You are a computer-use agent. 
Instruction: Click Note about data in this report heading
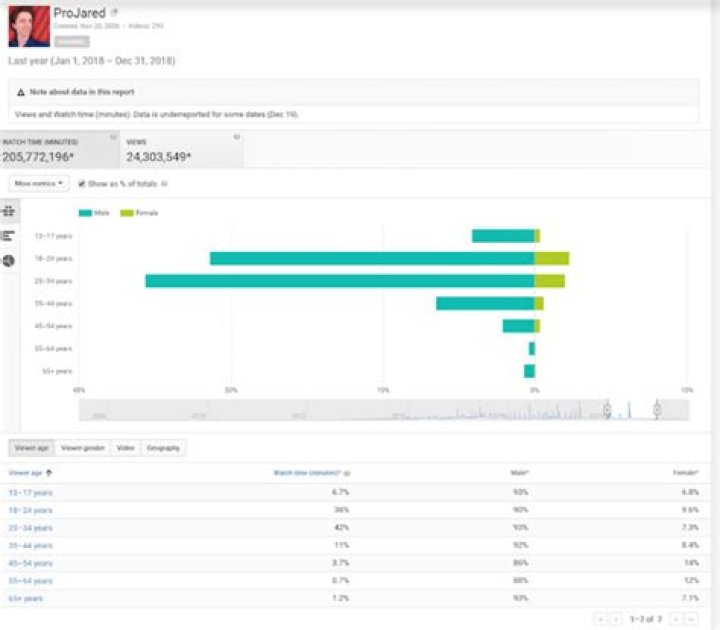(x=82, y=92)
